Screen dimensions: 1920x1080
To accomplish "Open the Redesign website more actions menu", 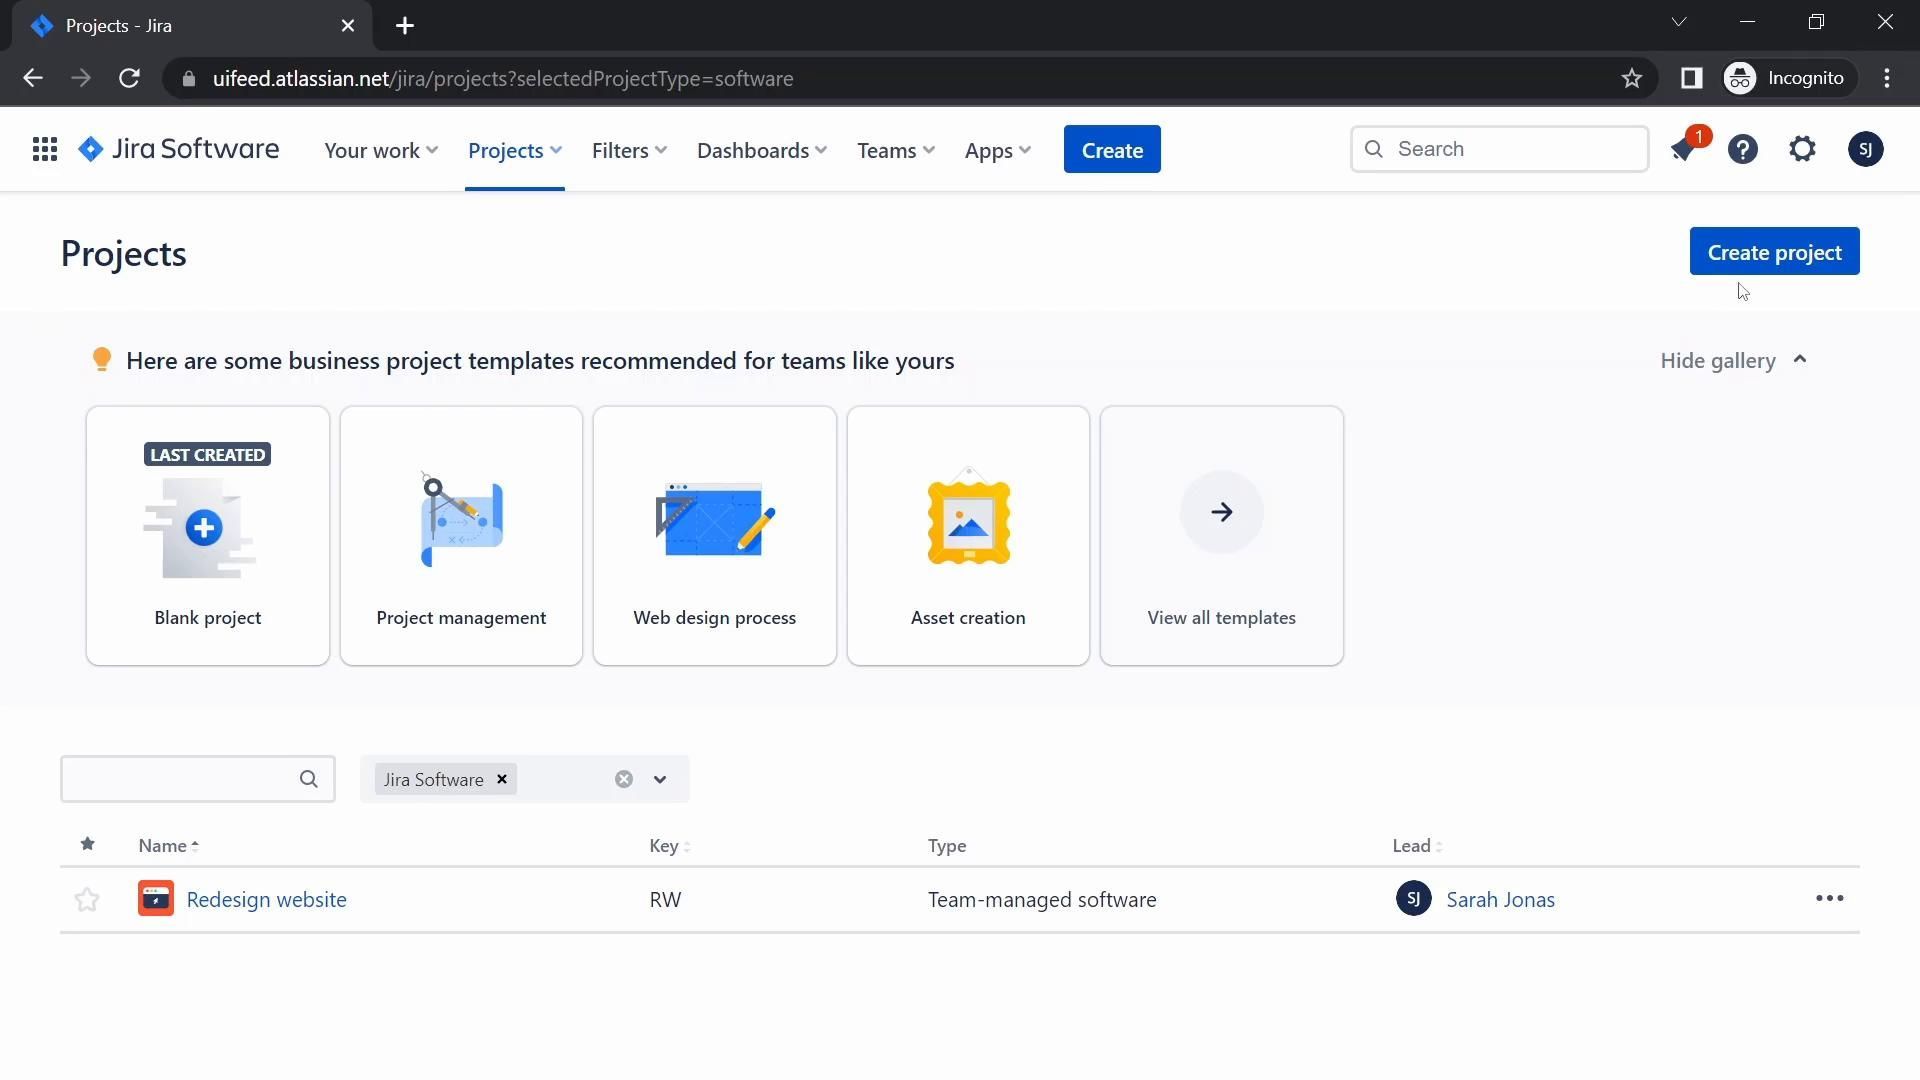I will click(x=1829, y=899).
